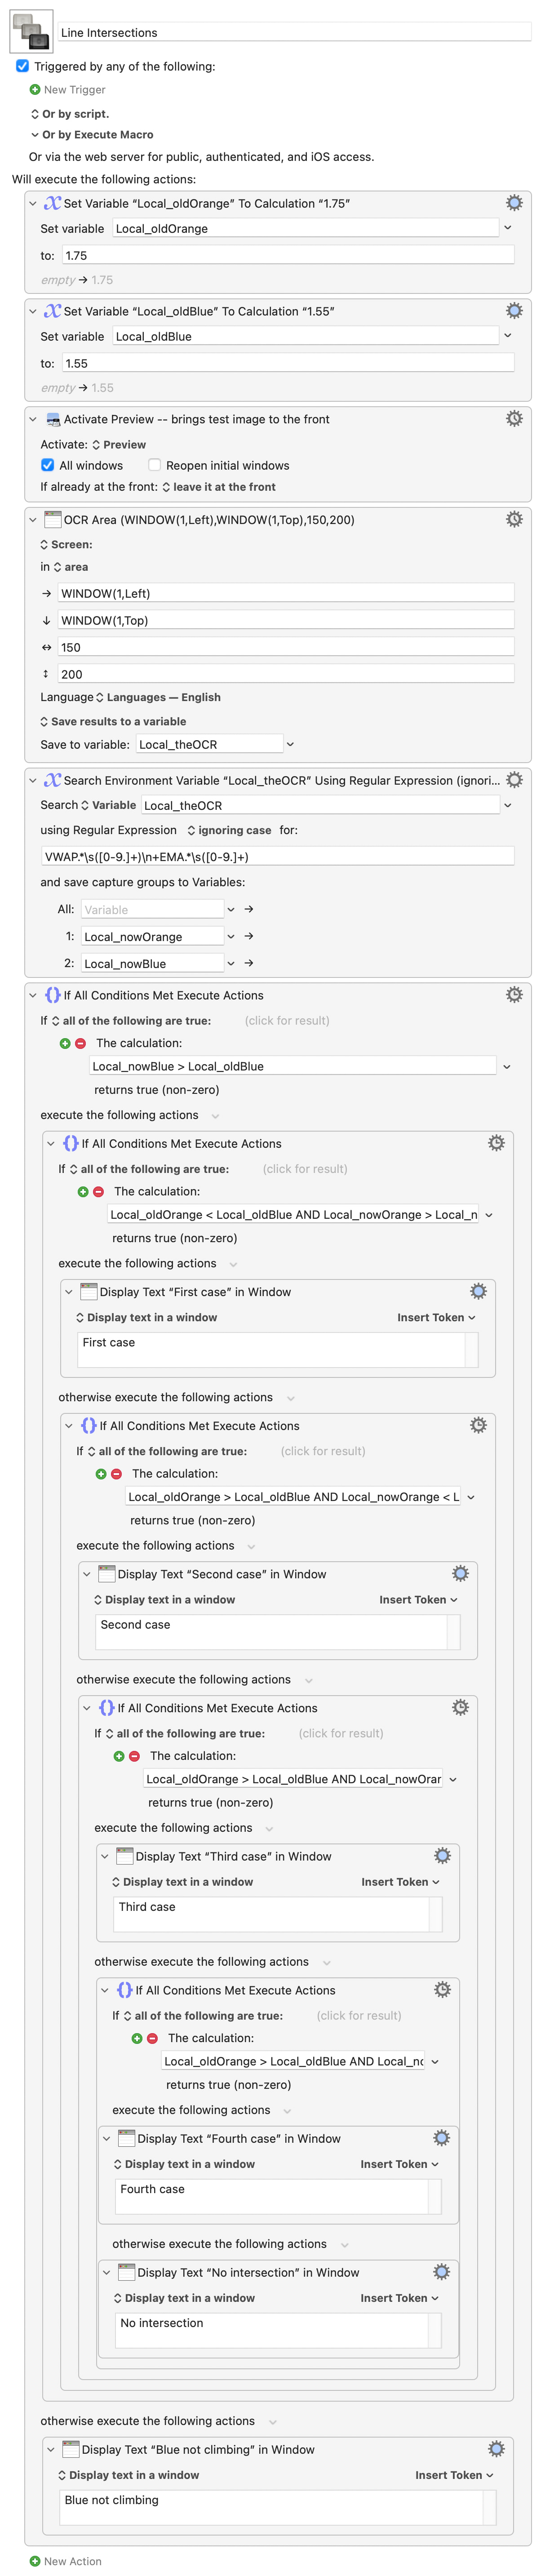Viewport: 541px width, 2576px height.
Task: Edit the Second case text box
Action: pos(270,1631)
